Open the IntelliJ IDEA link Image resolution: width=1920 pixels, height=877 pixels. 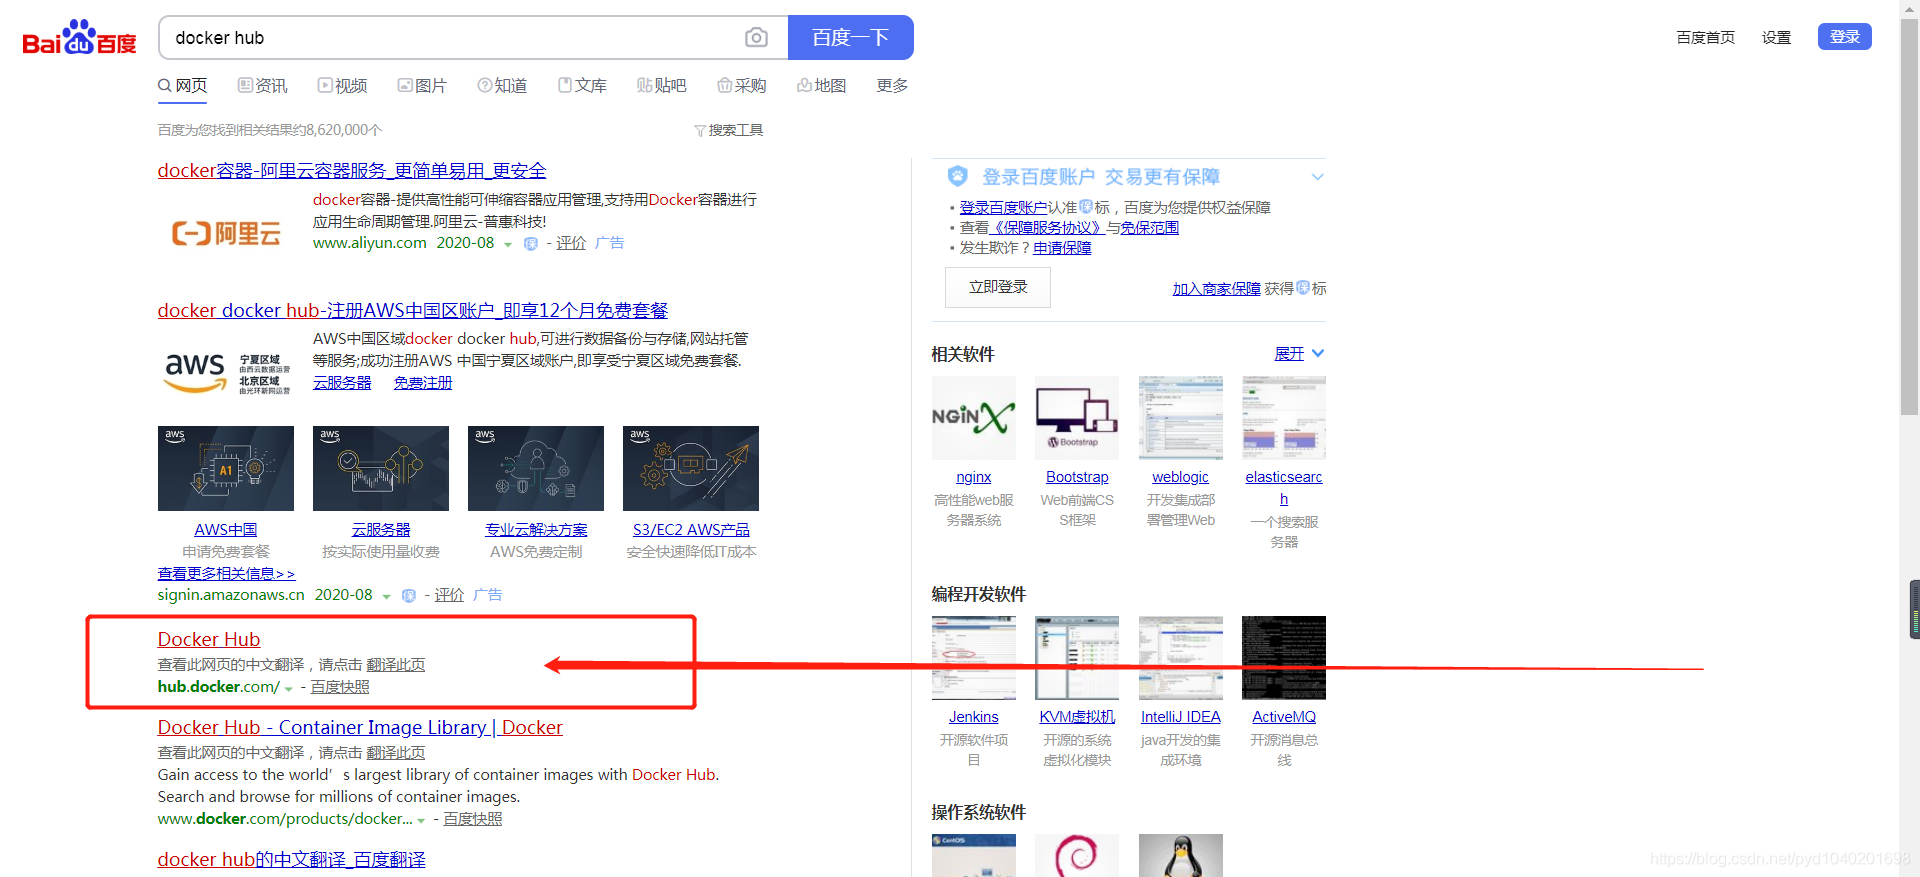pyautogui.click(x=1181, y=717)
